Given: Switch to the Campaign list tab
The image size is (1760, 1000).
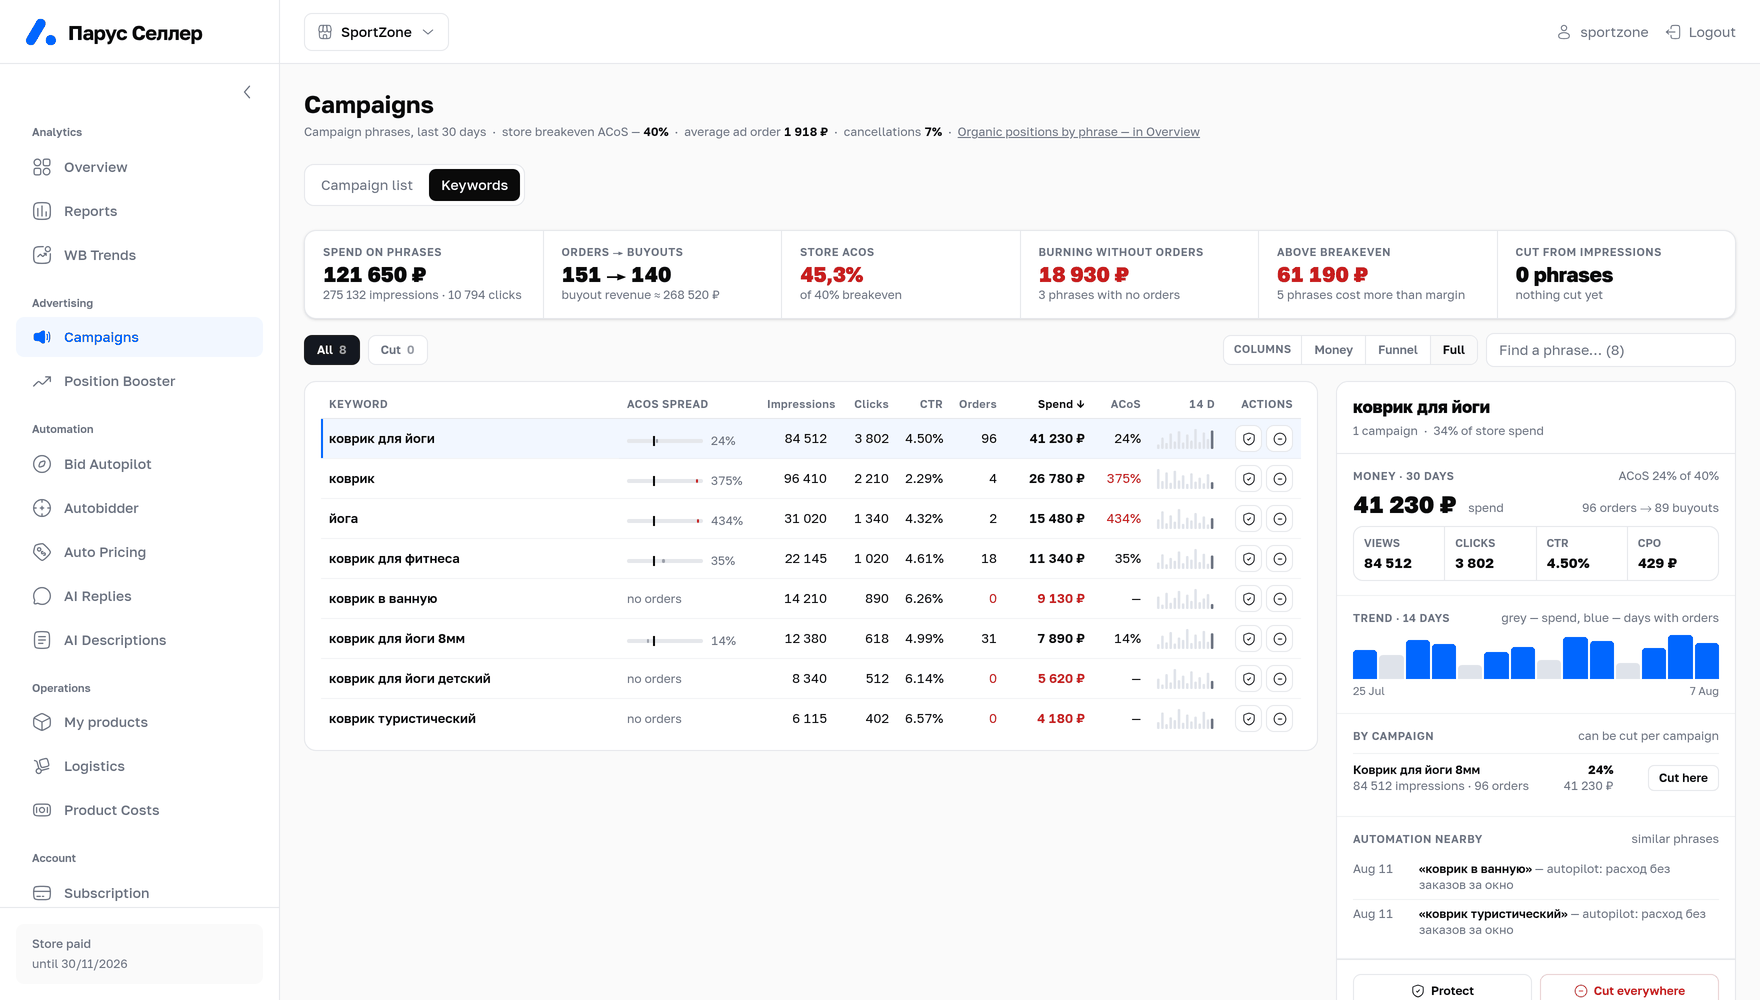Looking at the screenshot, I should [x=367, y=185].
